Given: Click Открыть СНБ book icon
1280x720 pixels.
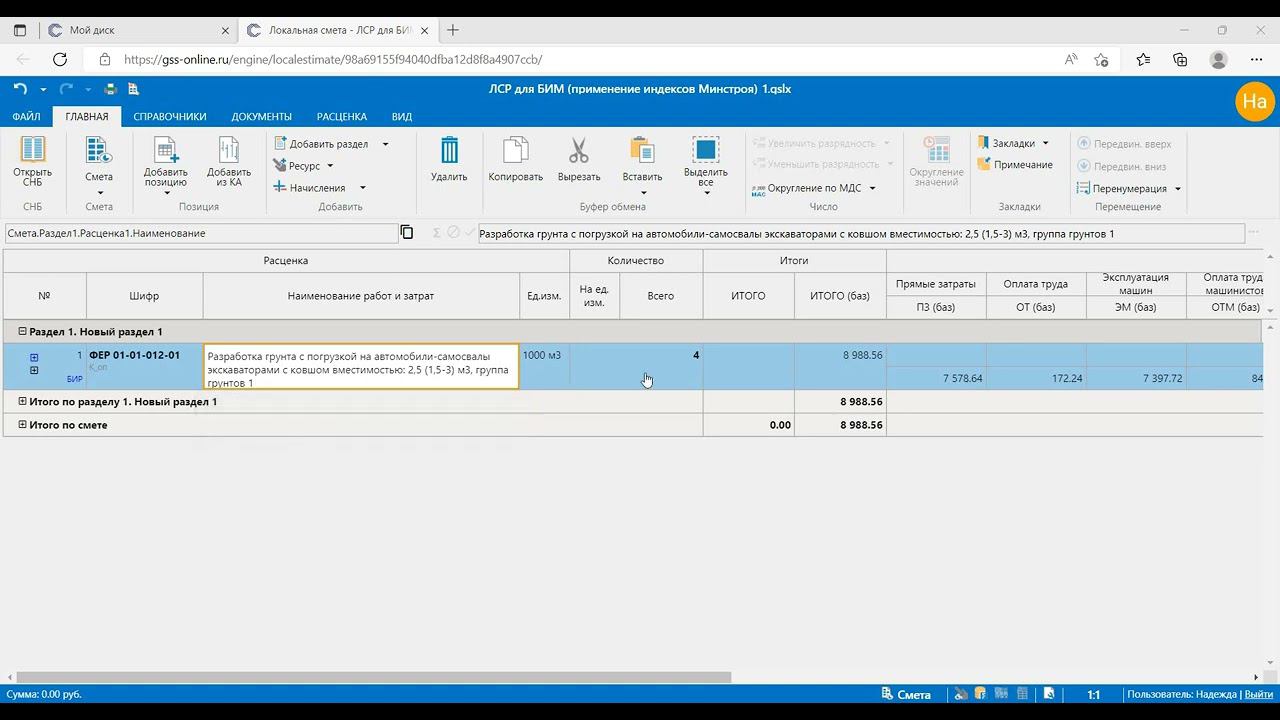Looking at the screenshot, I should [33, 150].
